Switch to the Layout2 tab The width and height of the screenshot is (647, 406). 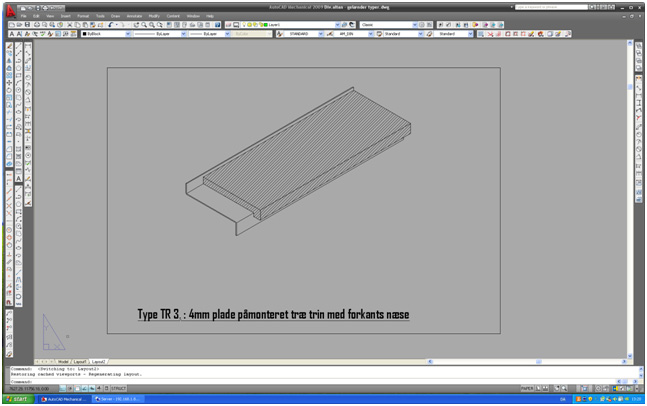[x=98, y=361]
